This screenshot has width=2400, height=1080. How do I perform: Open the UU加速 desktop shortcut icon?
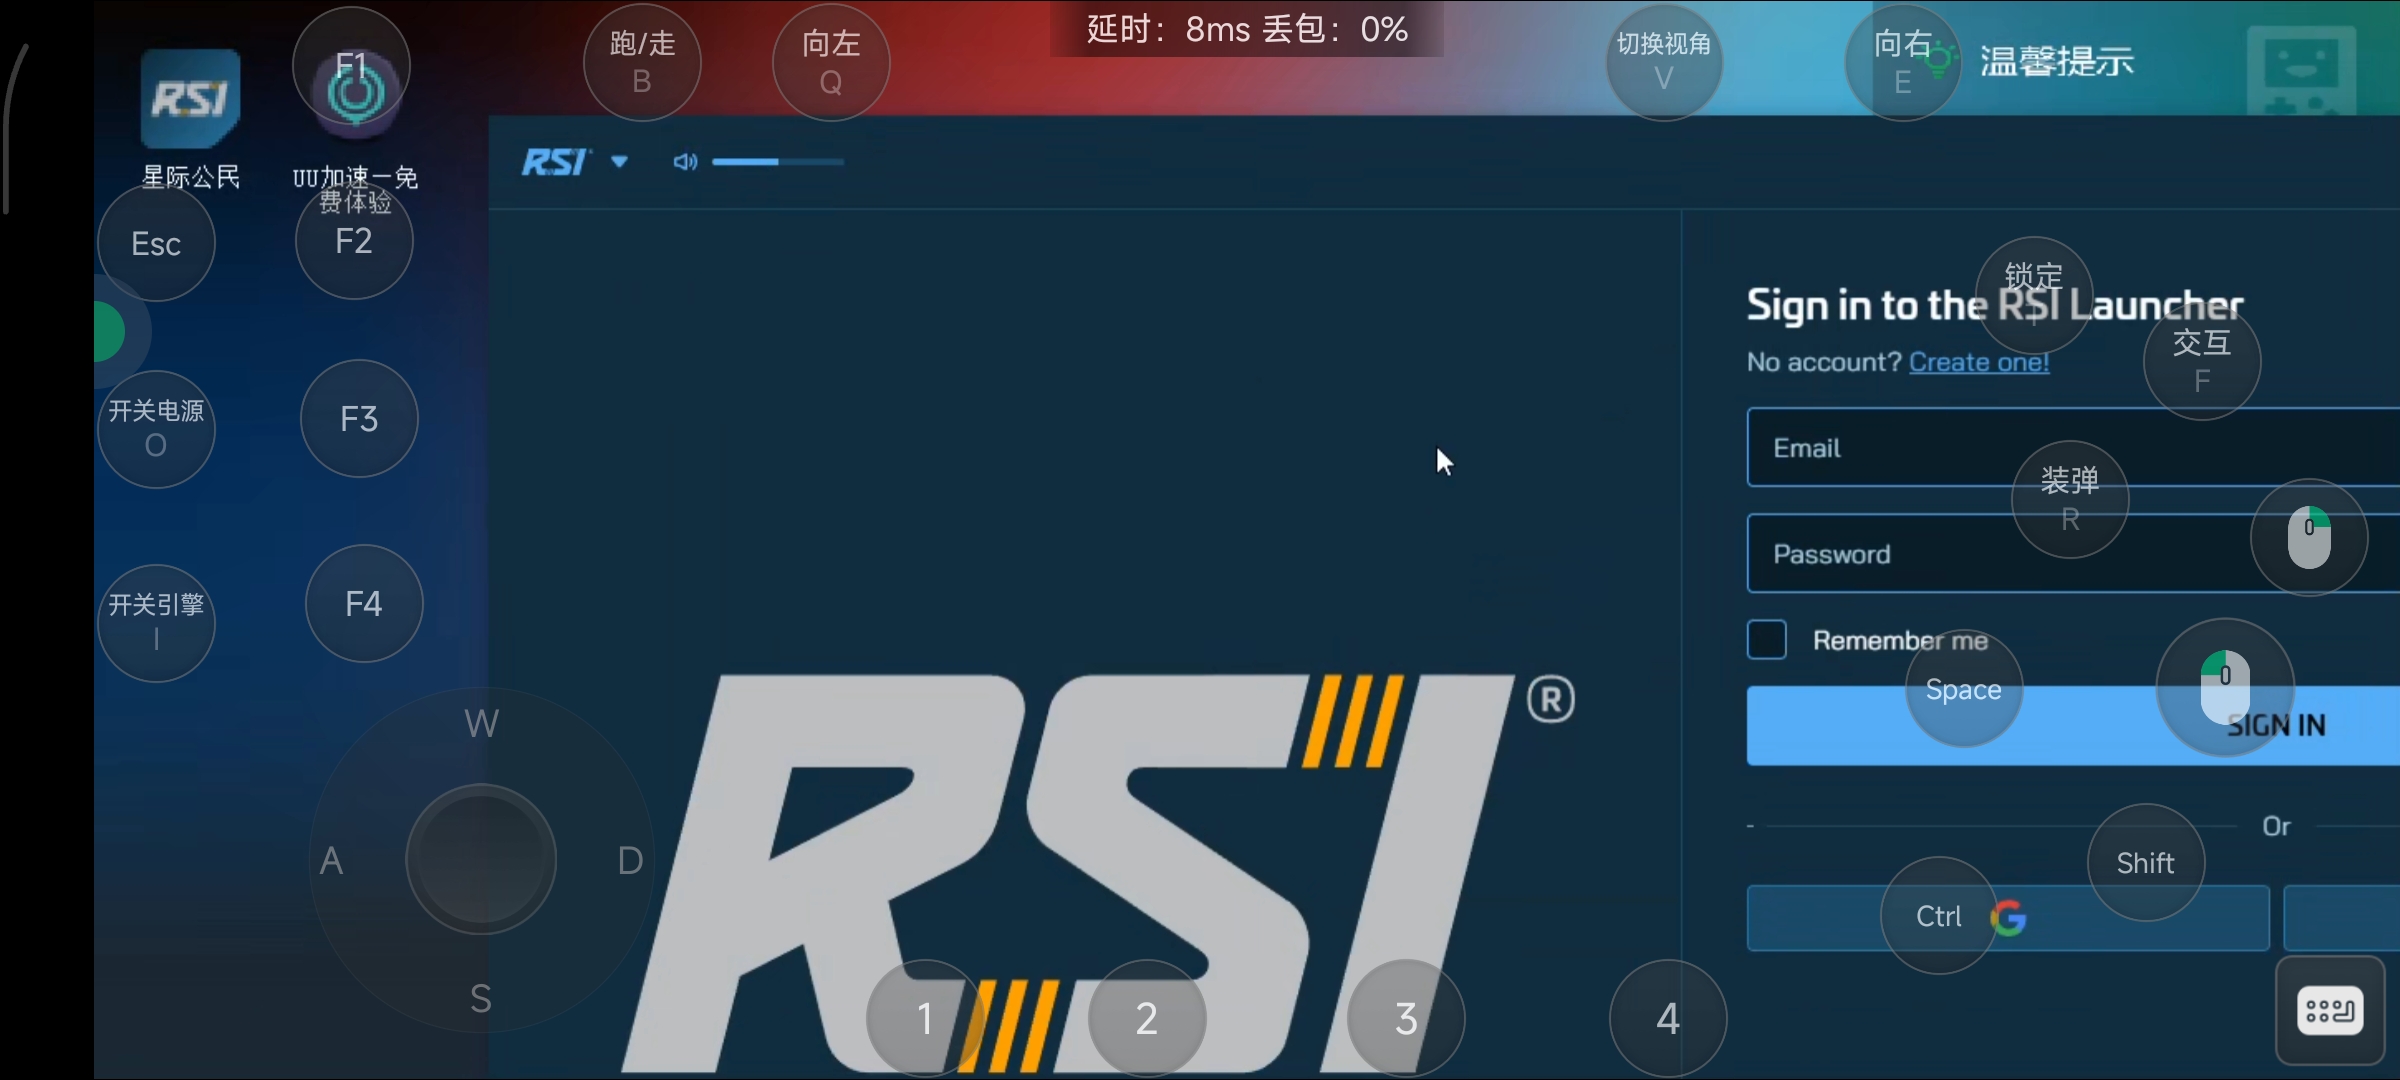point(356,94)
